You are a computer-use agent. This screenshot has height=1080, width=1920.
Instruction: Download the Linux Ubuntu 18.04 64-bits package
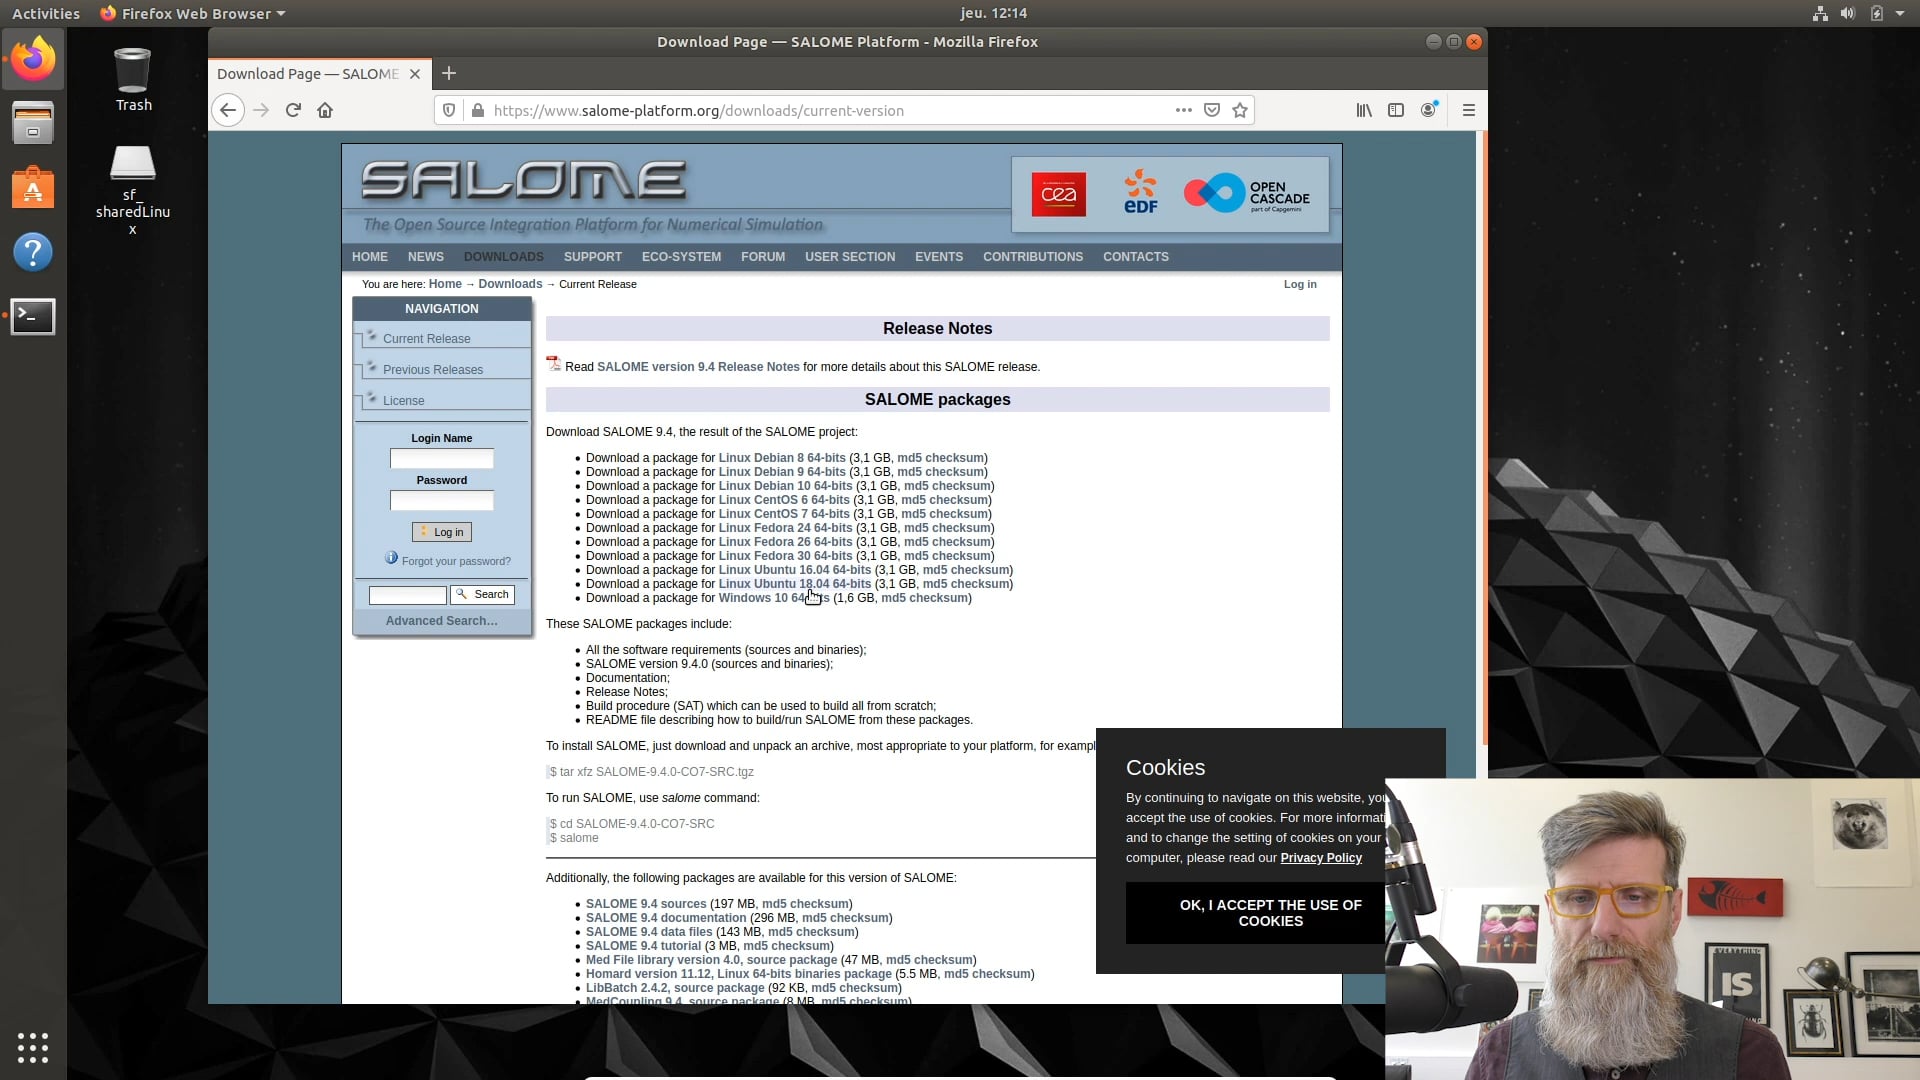coord(794,584)
